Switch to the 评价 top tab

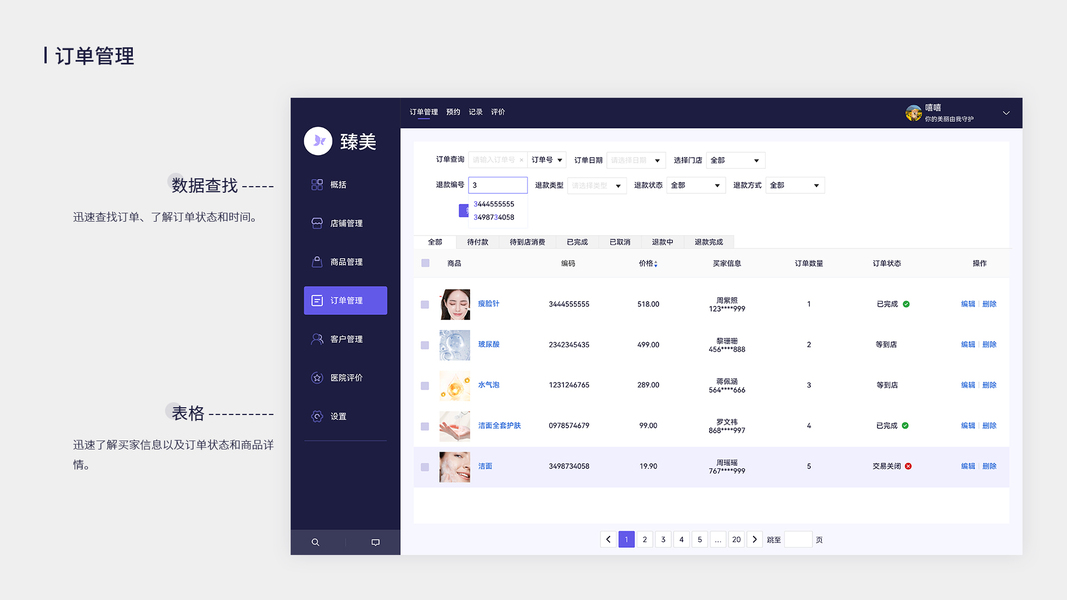[x=498, y=112]
